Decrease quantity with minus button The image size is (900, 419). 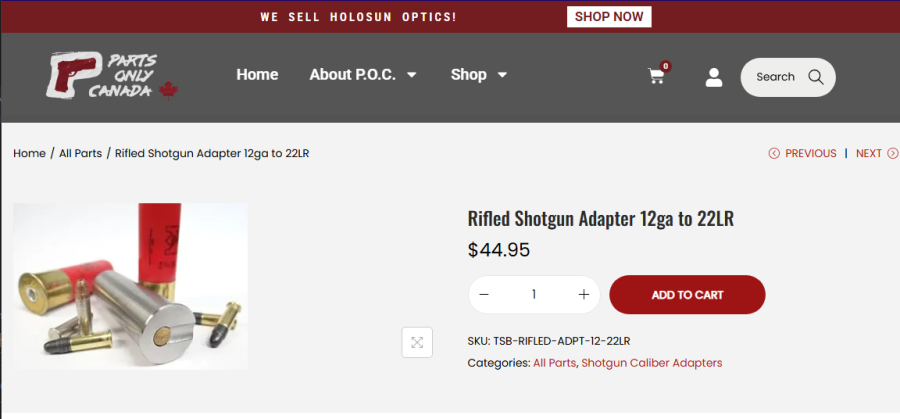[485, 295]
